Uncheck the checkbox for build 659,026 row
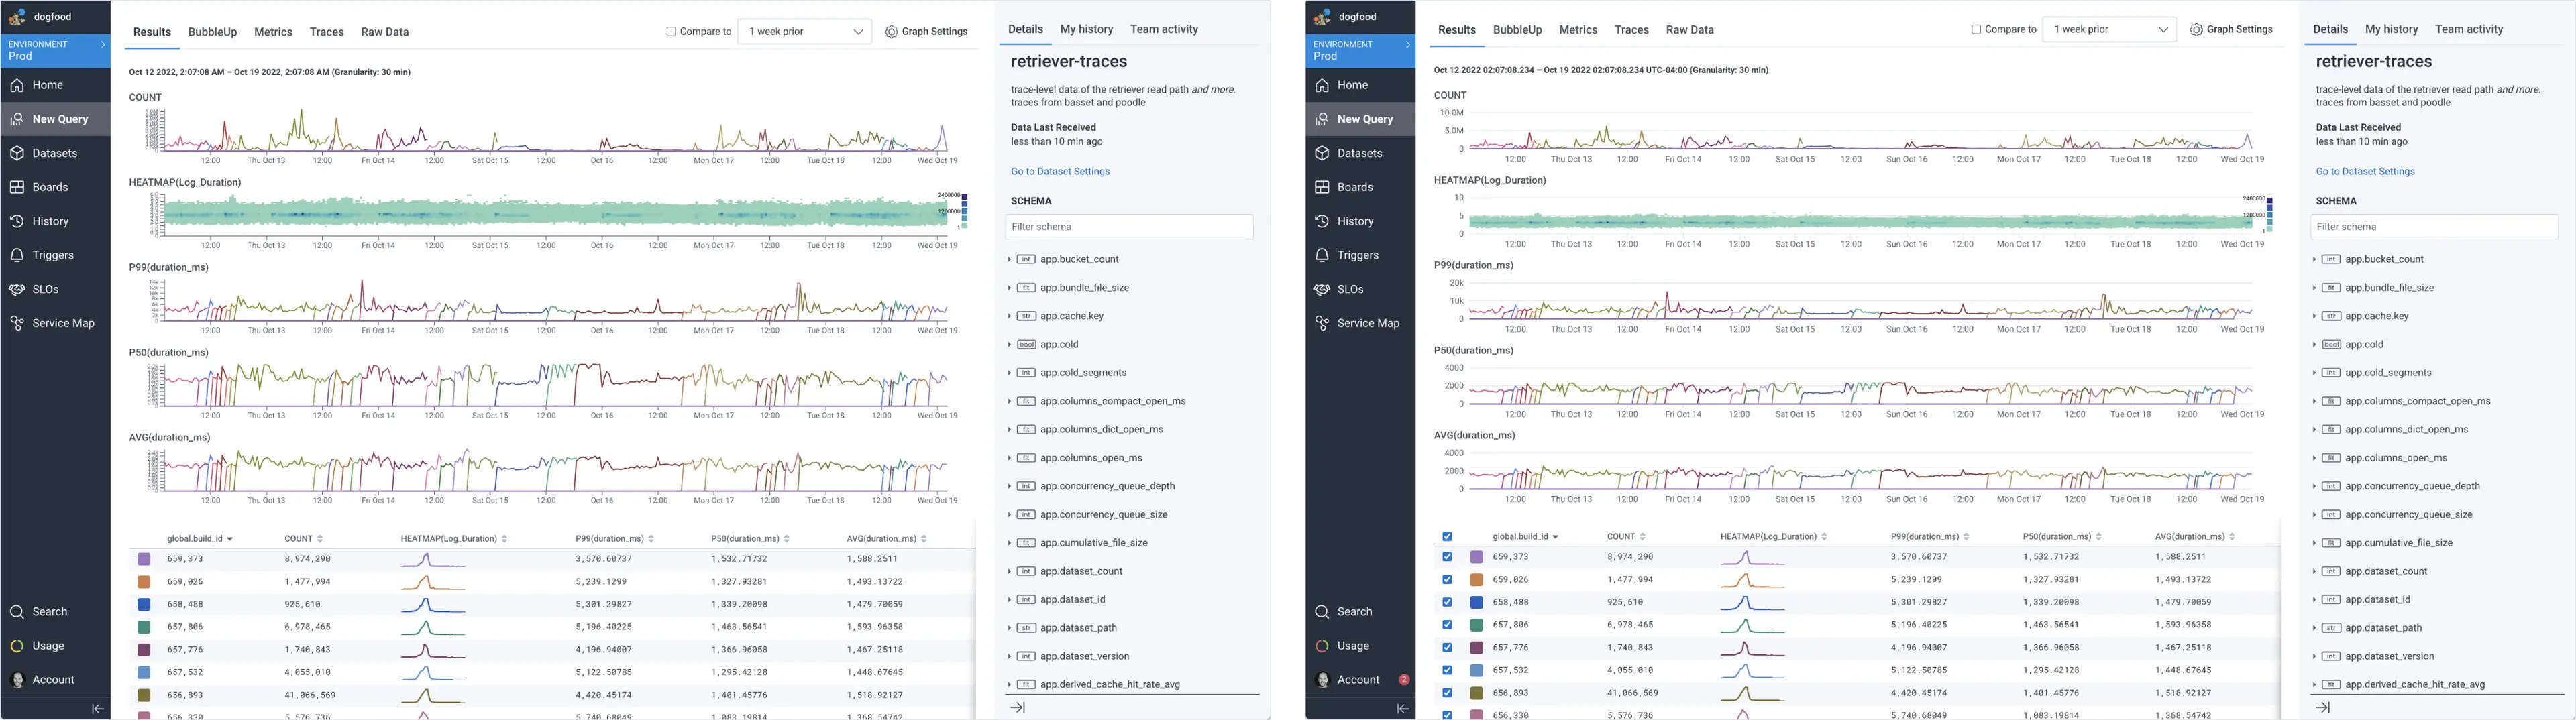2576x720 pixels. point(1447,579)
